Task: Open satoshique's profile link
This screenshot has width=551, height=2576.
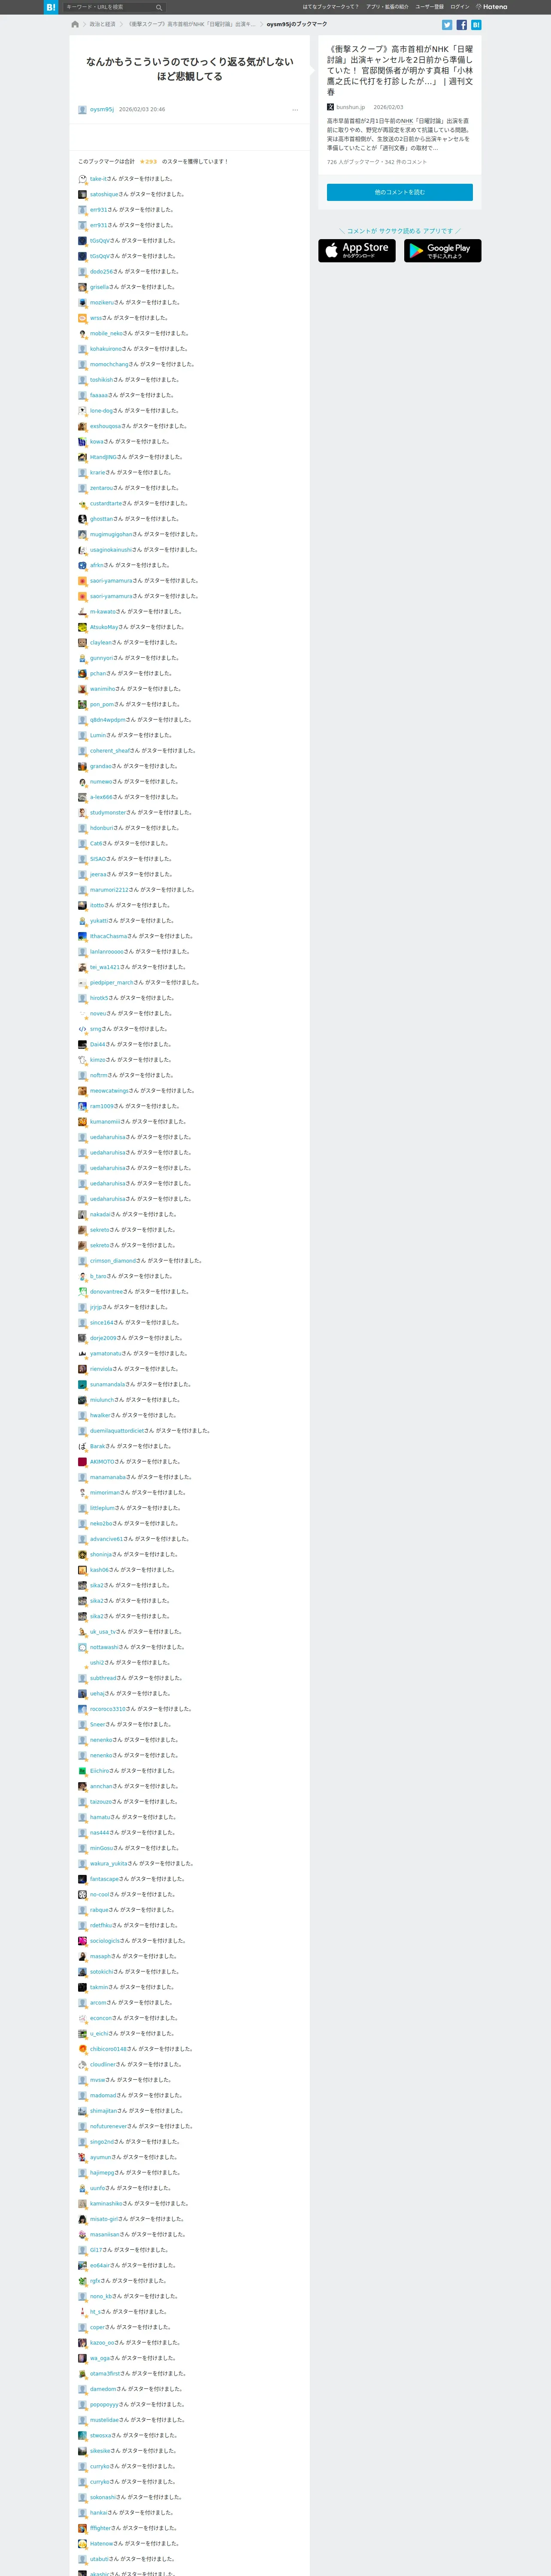Action: [x=103, y=195]
